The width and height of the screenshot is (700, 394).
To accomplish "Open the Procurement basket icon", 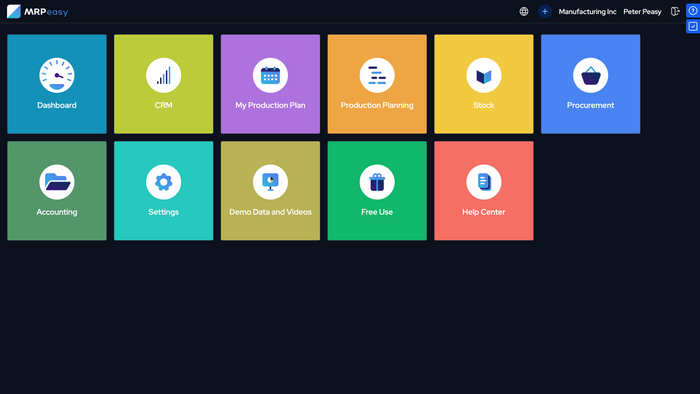I will pos(590,75).
